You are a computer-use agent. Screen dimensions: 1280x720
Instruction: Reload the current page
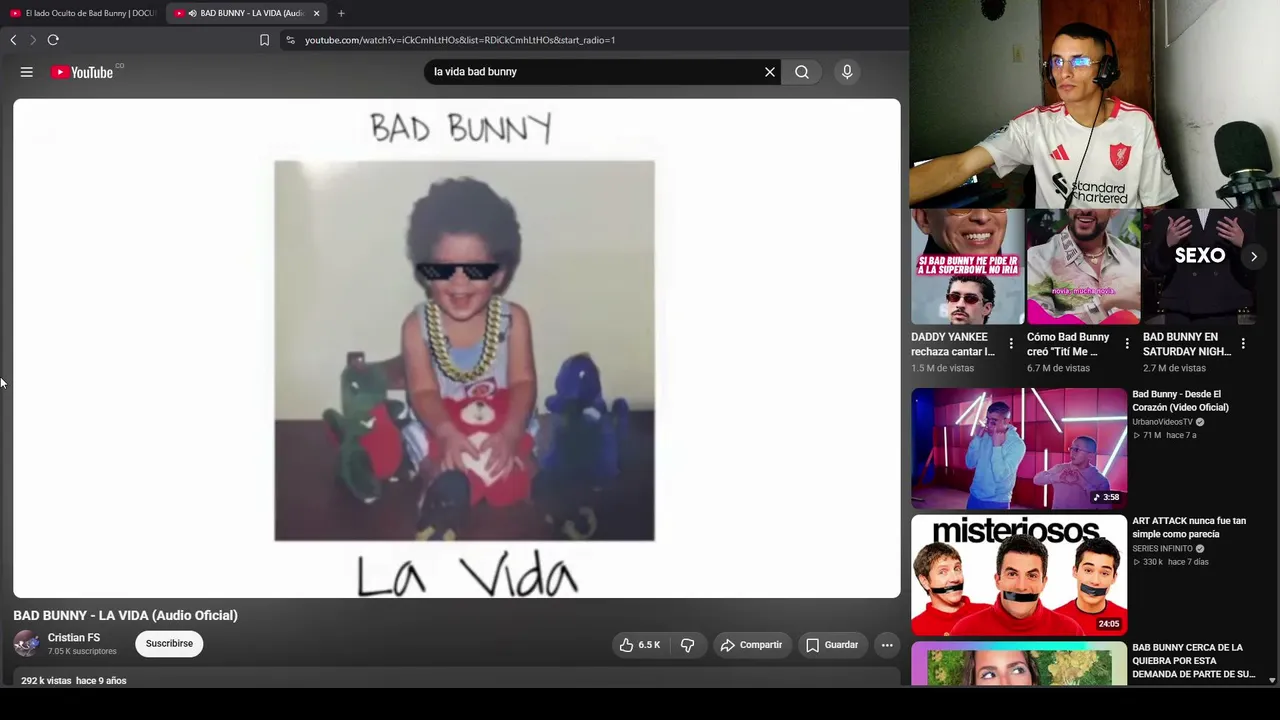[x=53, y=40]
